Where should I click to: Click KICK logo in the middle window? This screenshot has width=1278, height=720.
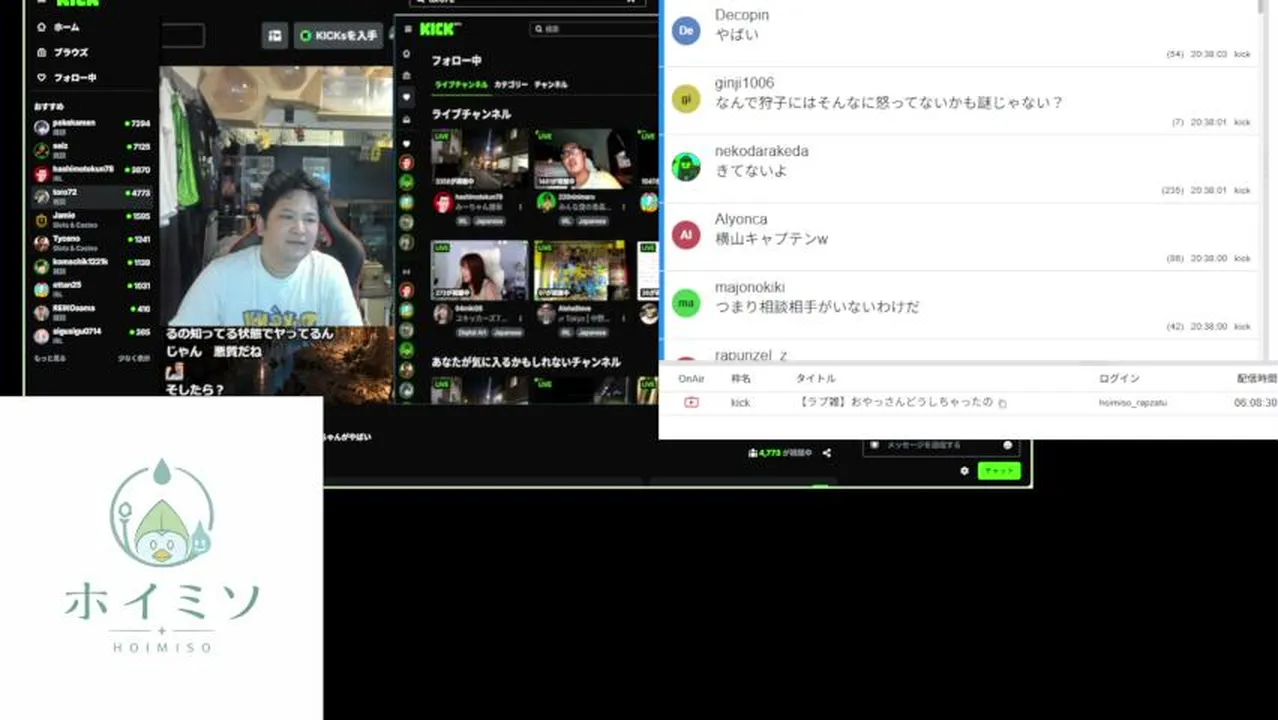(439, 29)
